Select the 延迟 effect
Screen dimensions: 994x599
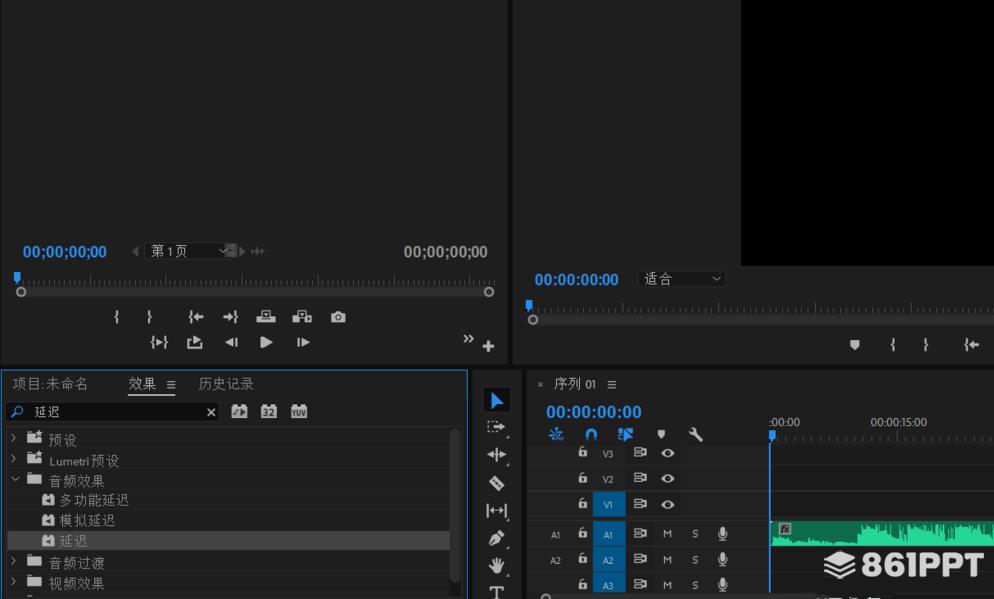click(73, 541)
